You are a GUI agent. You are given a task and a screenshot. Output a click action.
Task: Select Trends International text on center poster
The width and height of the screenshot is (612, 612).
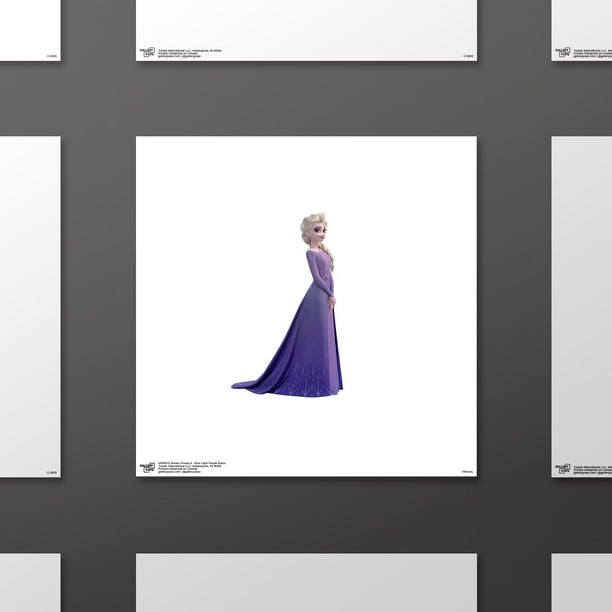click(x=189, y=466)
